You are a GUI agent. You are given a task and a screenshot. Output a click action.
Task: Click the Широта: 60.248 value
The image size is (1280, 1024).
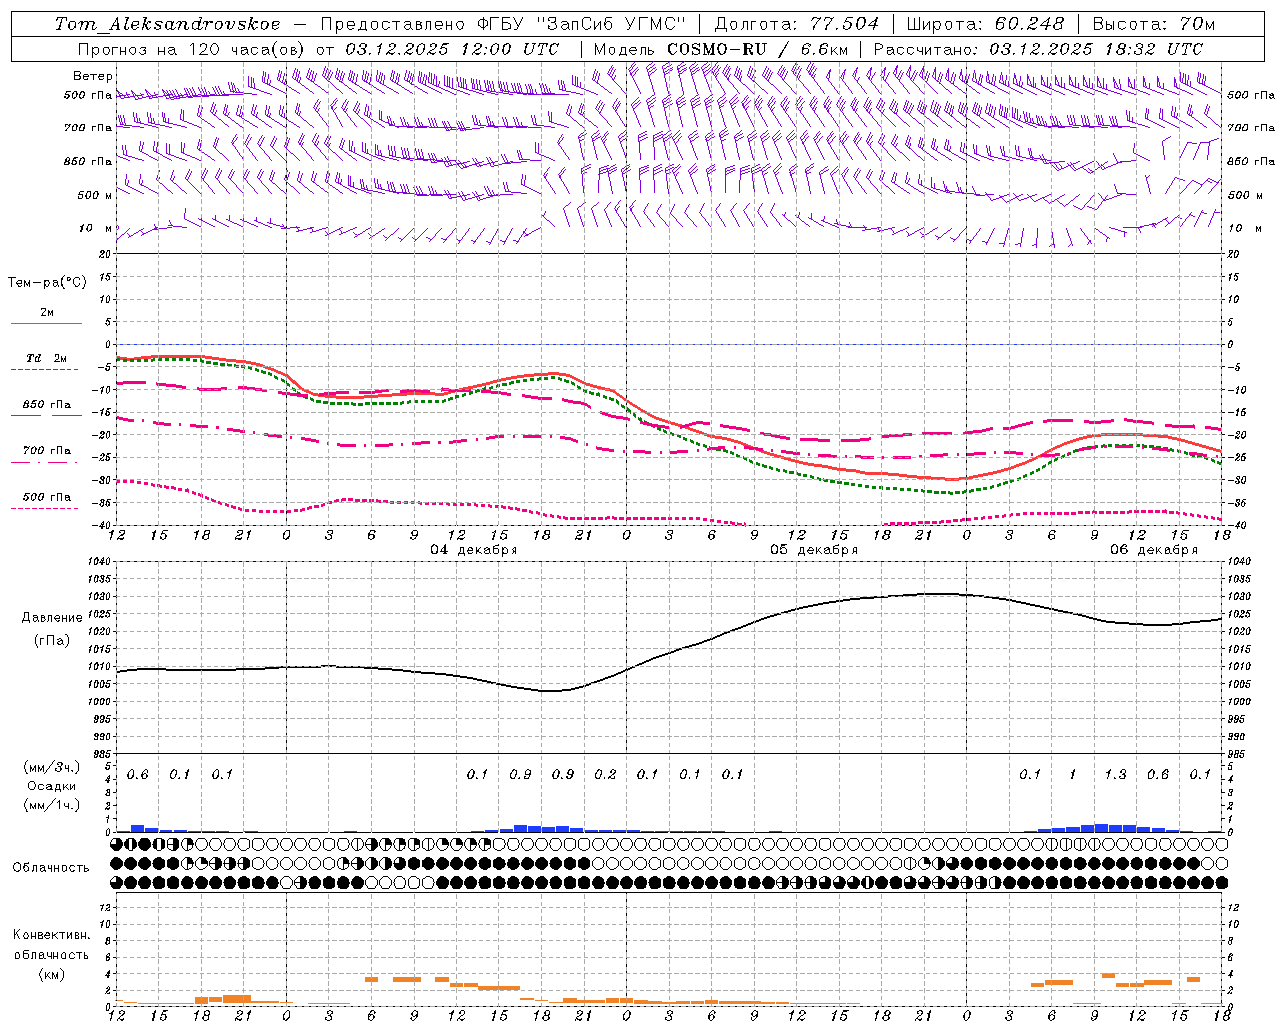pos(985,24)
